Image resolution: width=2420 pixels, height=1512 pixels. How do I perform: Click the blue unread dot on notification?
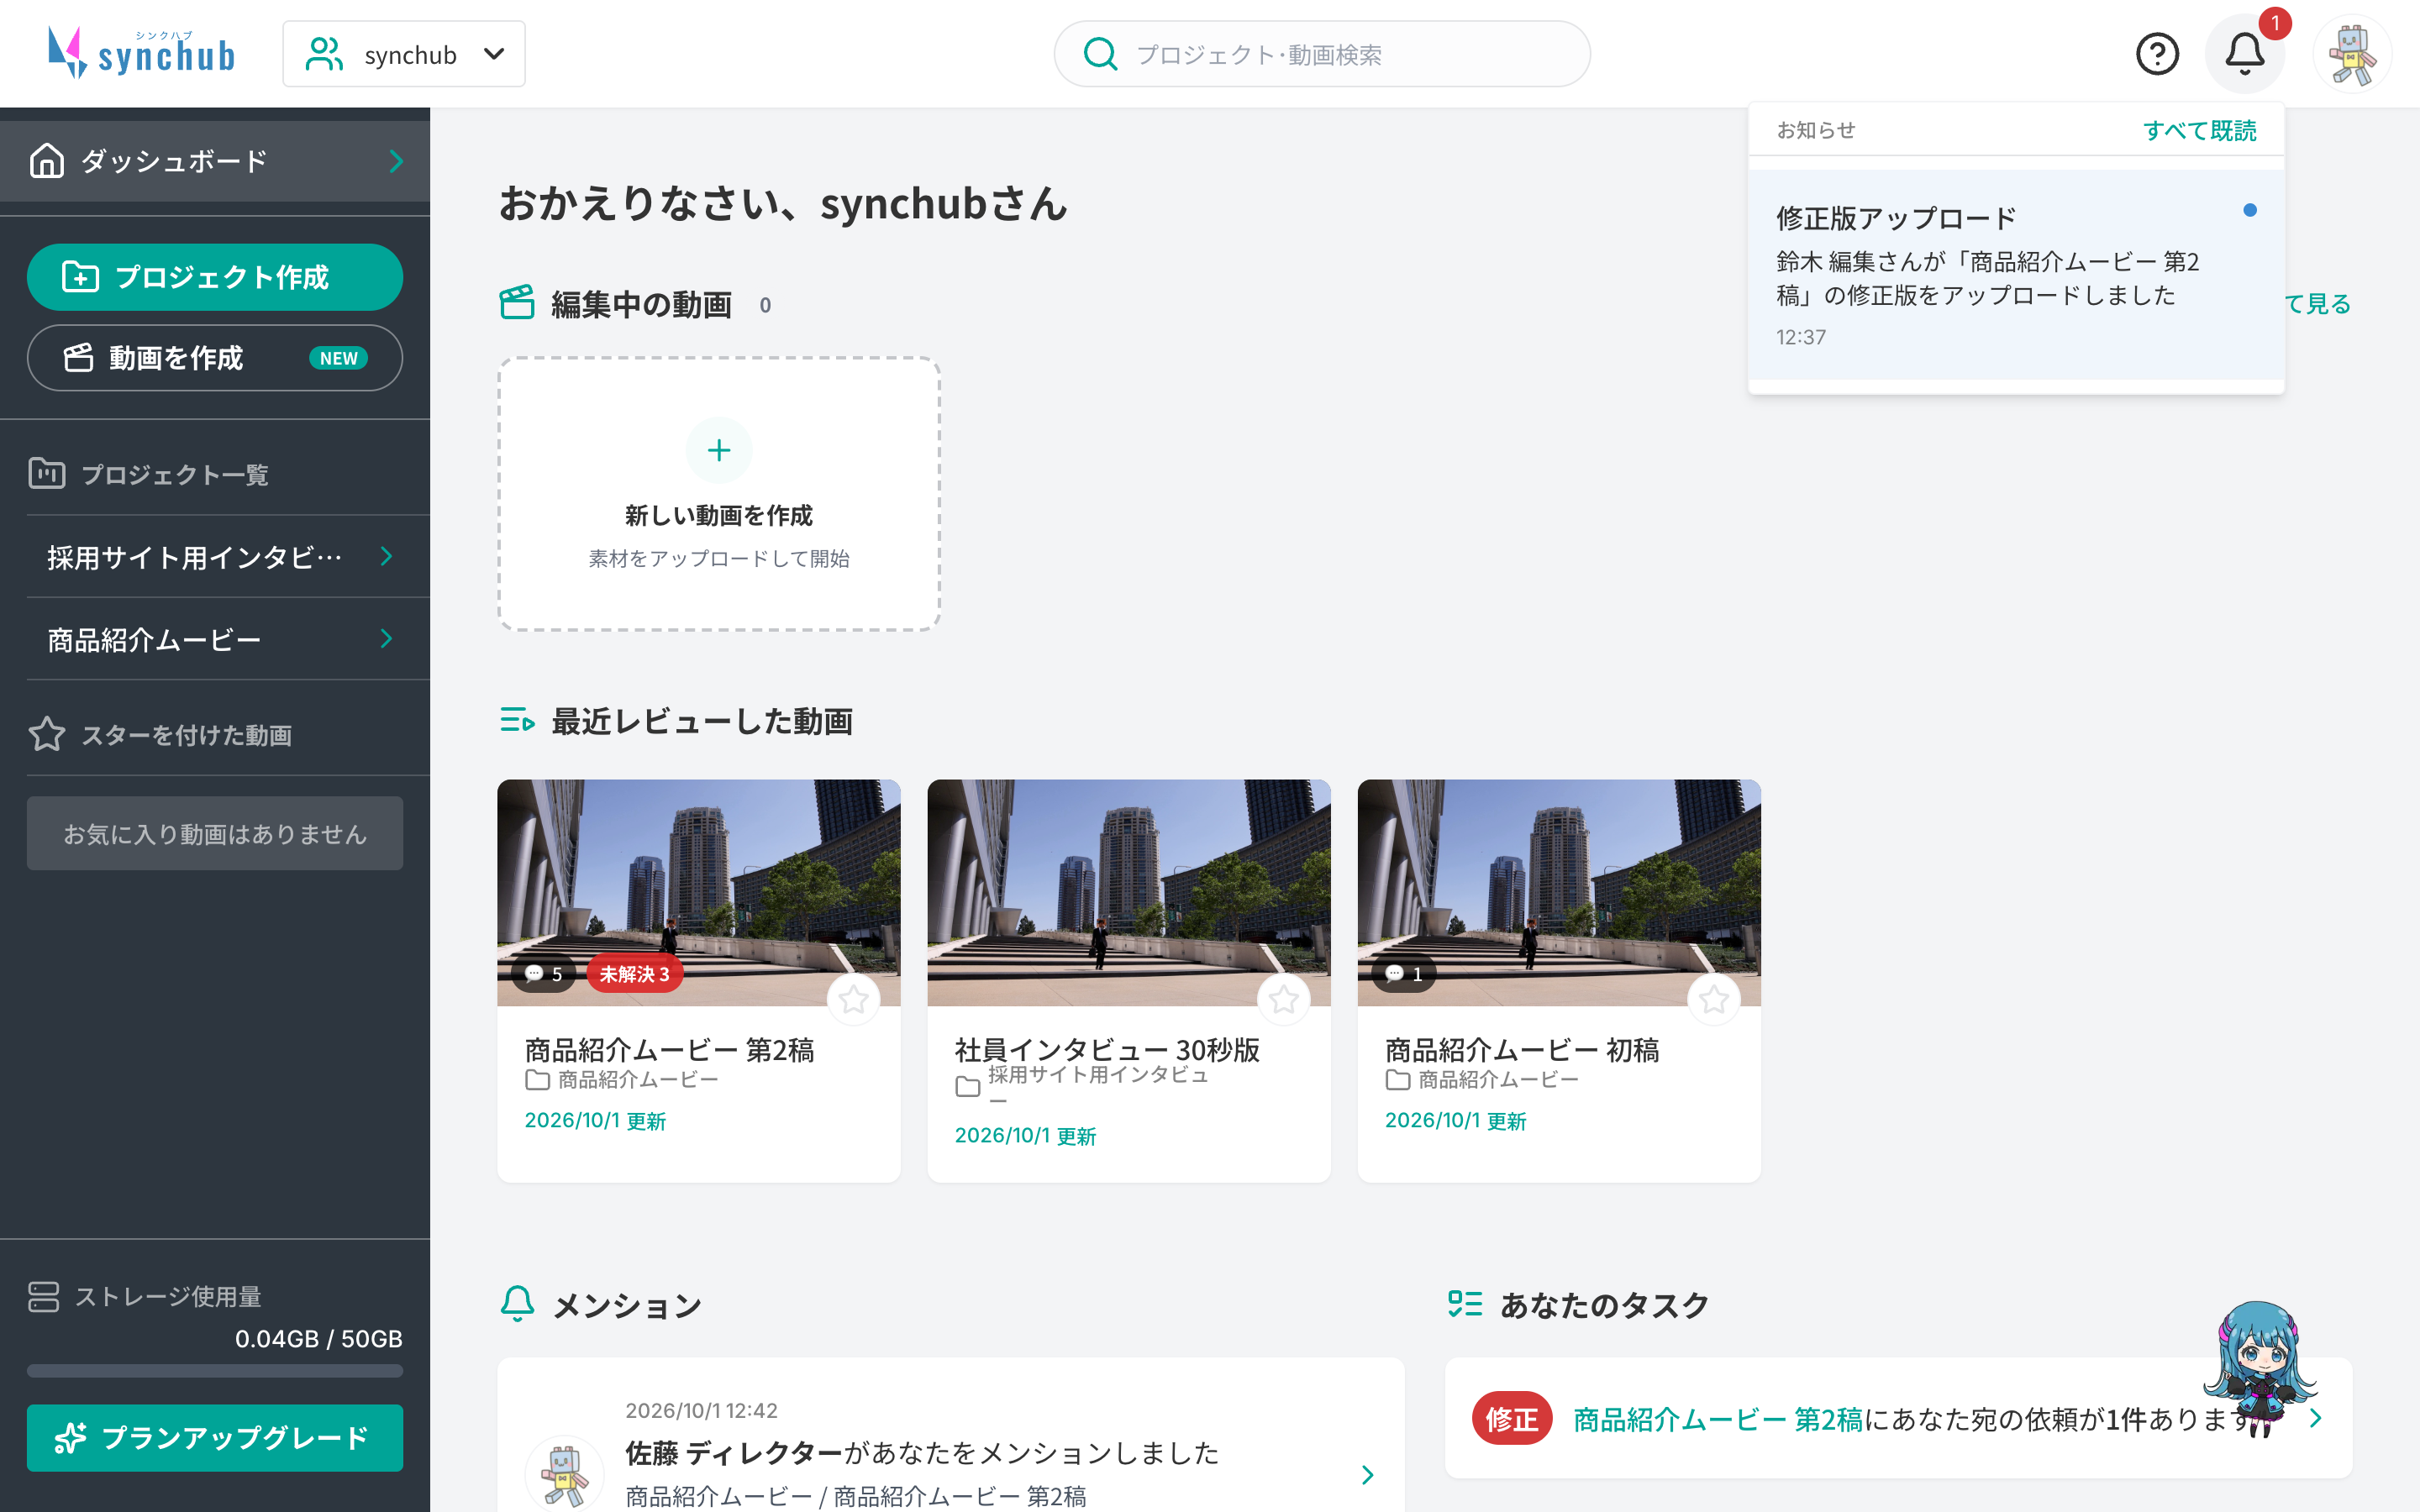click(2250, 210)
